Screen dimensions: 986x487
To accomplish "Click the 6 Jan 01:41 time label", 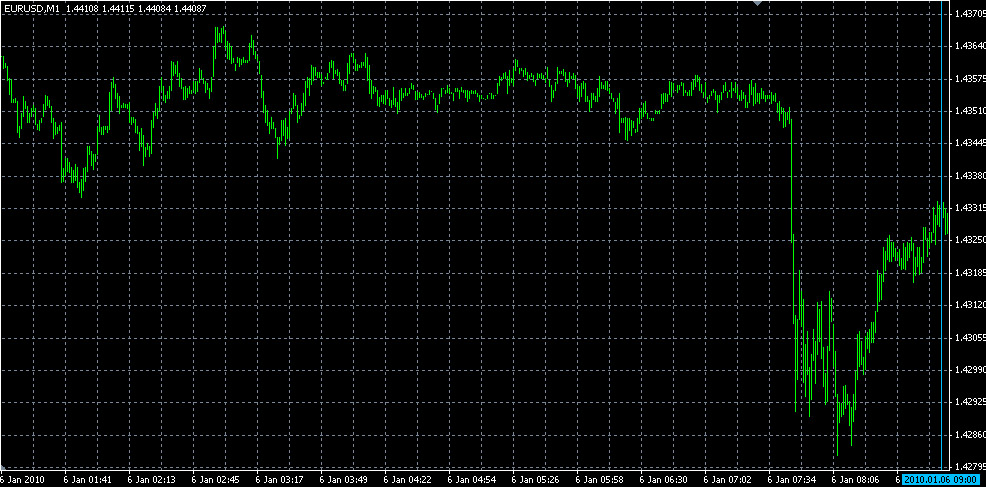I will [x=87, y=479].
